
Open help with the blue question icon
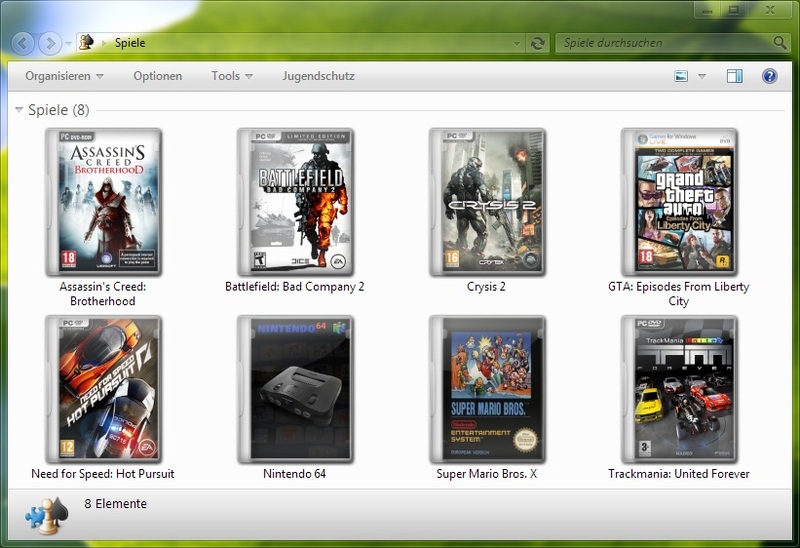point(769,76)
